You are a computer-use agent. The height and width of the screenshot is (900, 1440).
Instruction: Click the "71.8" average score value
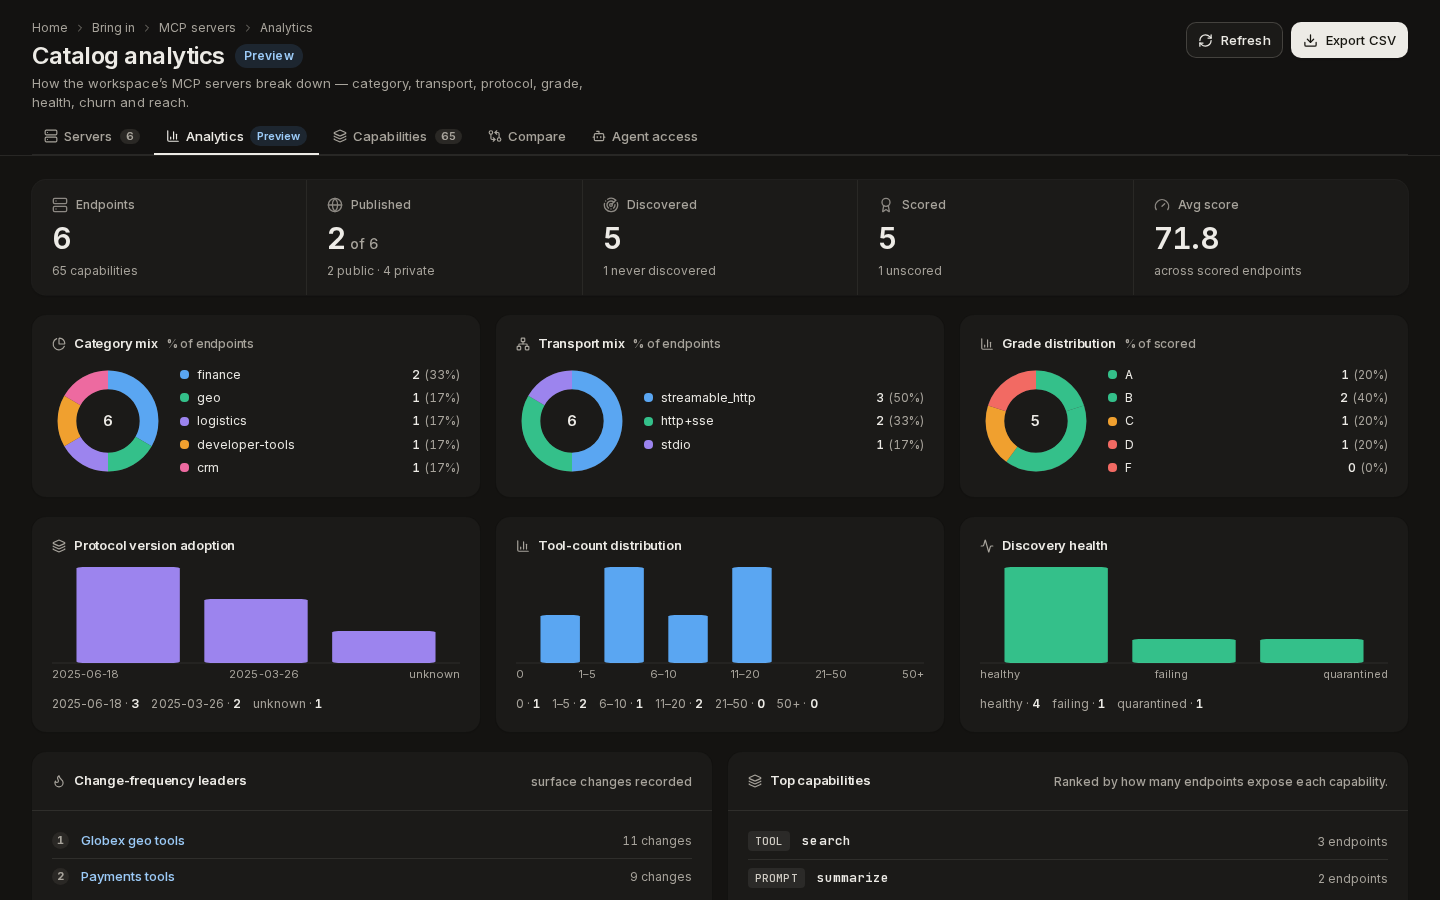1187,239
